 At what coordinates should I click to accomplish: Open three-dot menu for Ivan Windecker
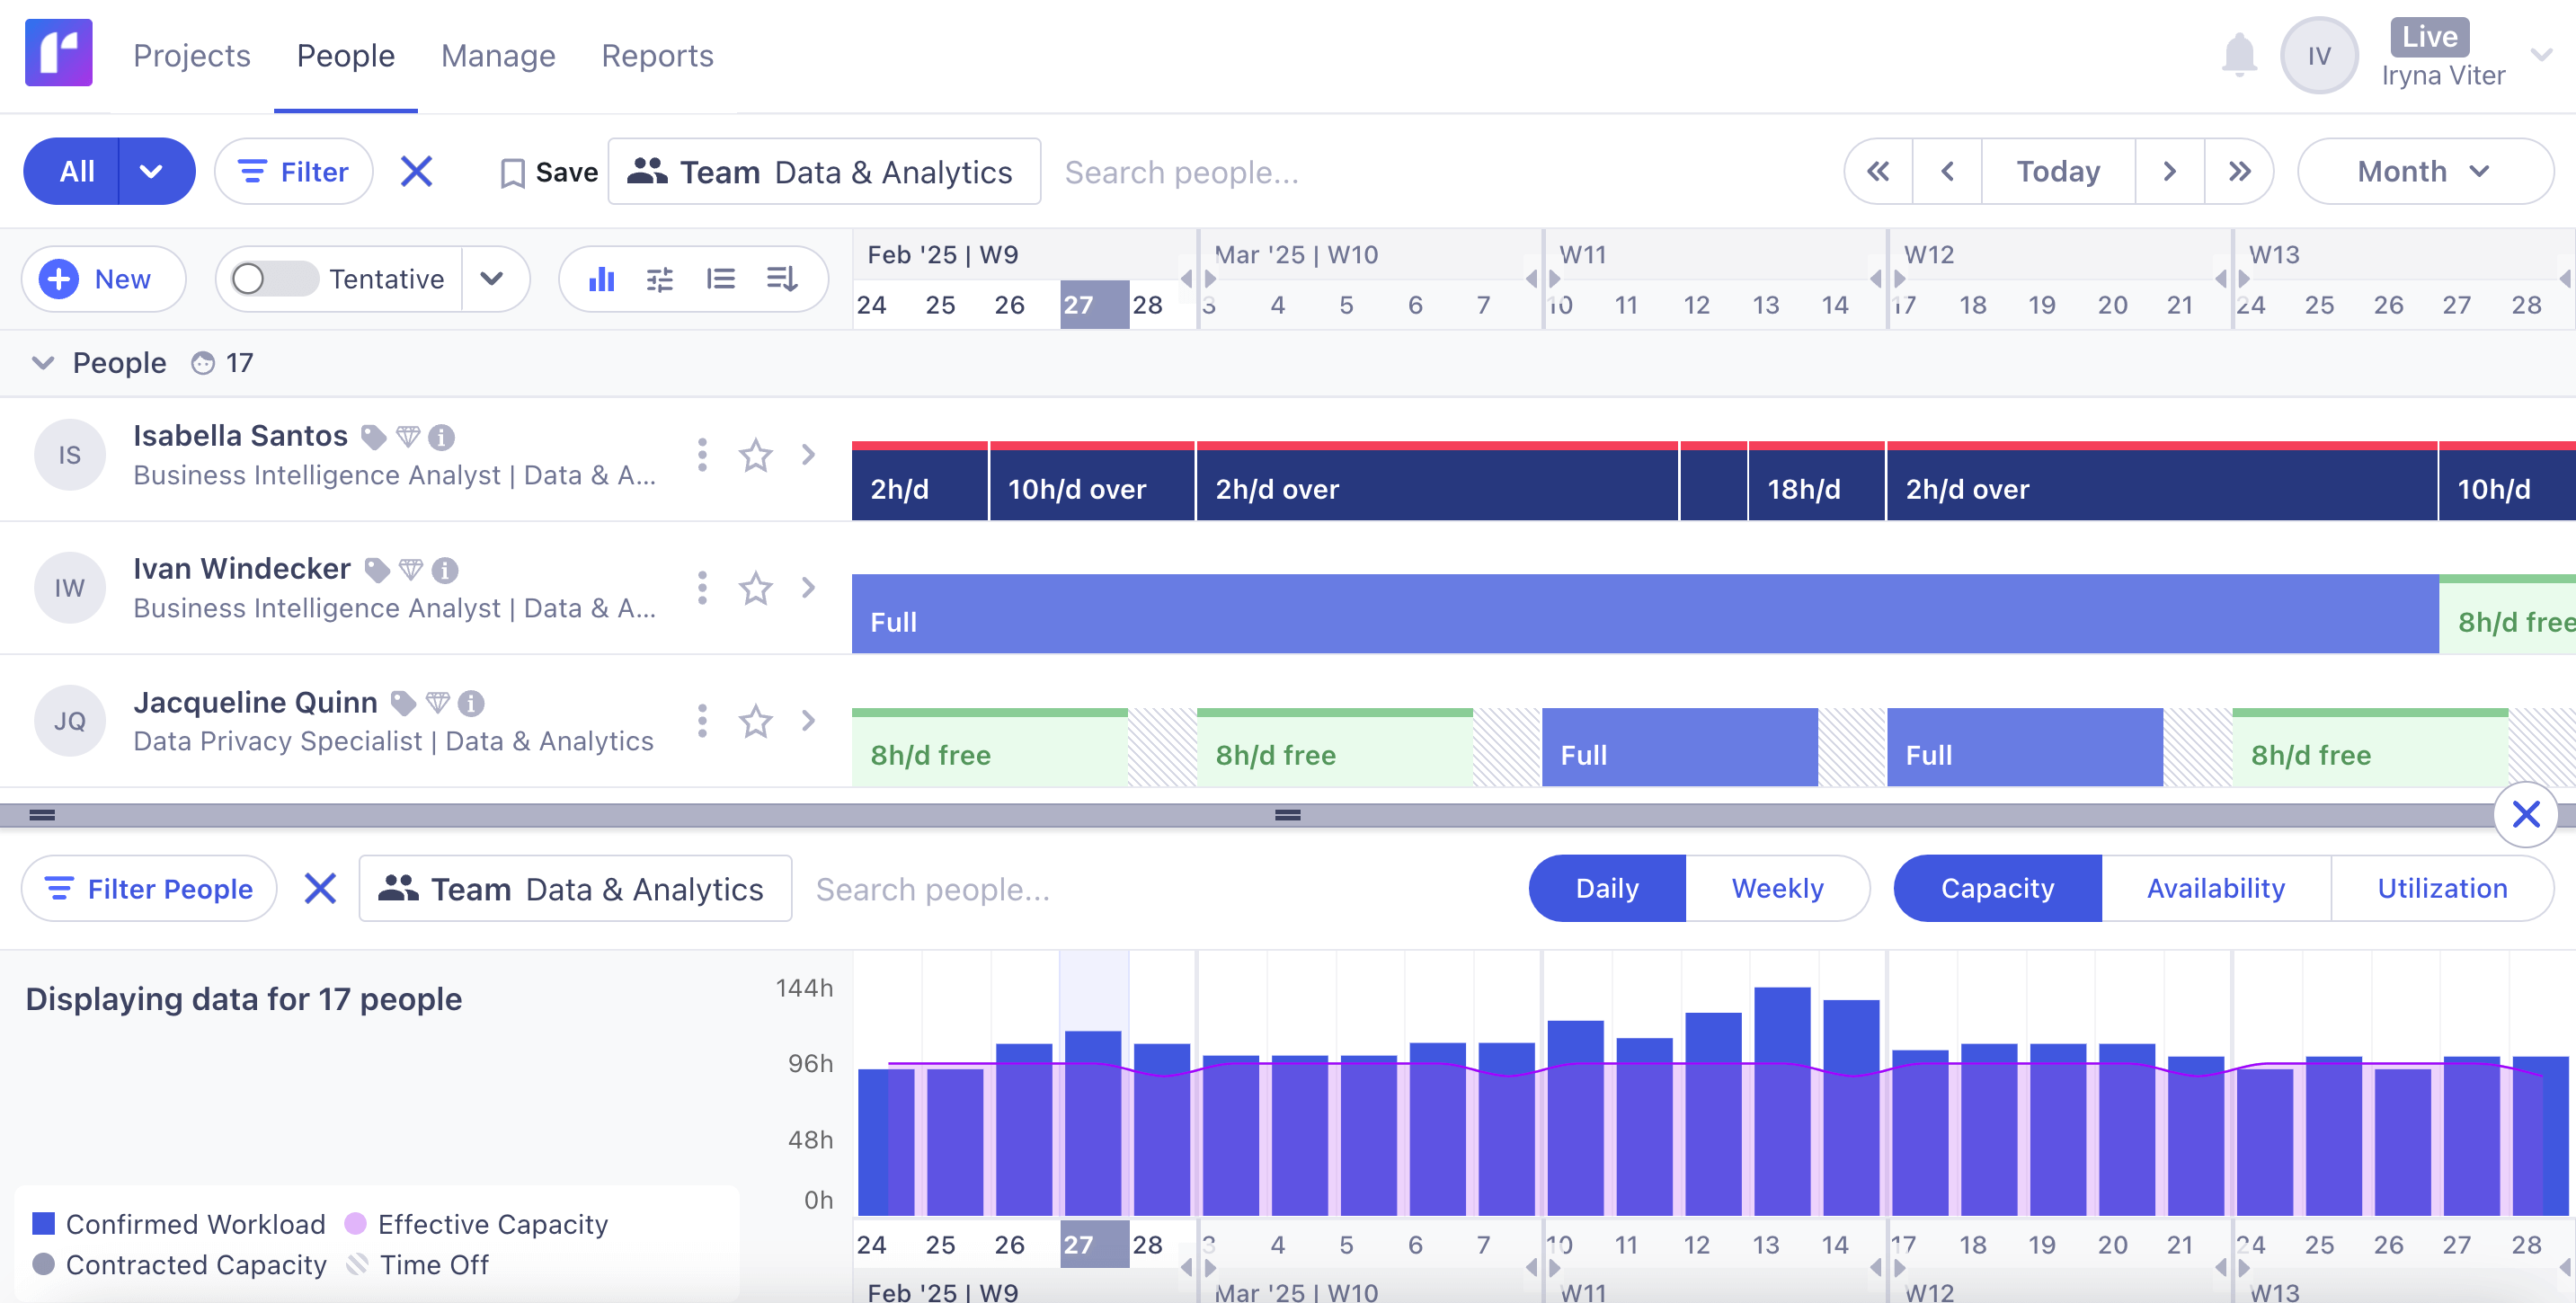coord(702,588)
